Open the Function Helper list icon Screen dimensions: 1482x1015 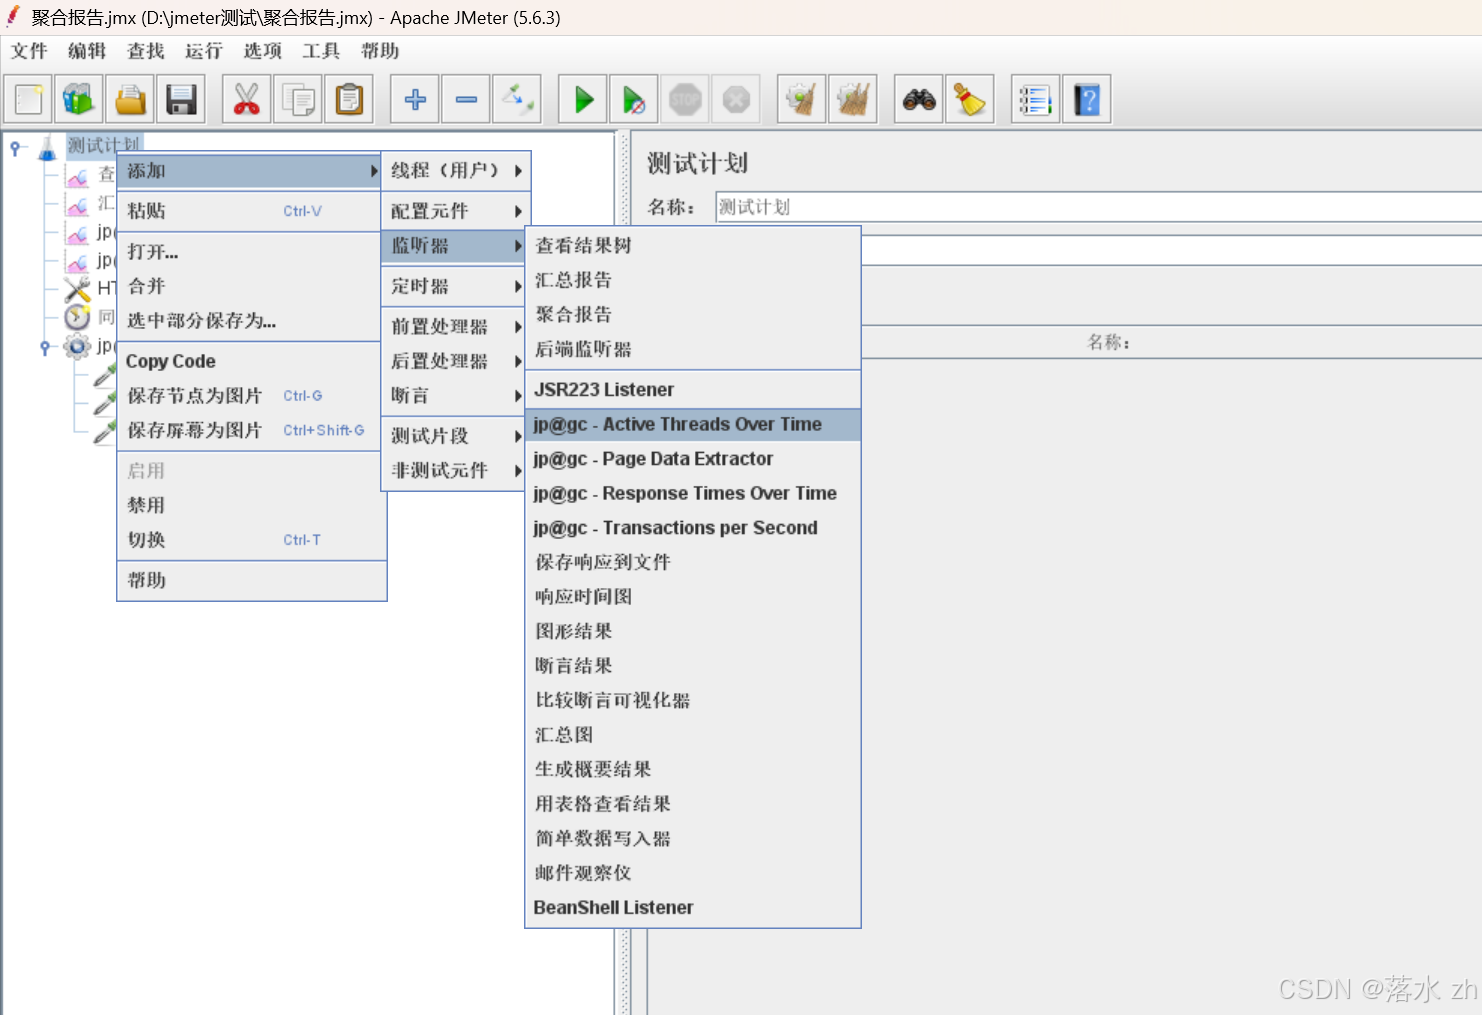(x=1036, y=99)
